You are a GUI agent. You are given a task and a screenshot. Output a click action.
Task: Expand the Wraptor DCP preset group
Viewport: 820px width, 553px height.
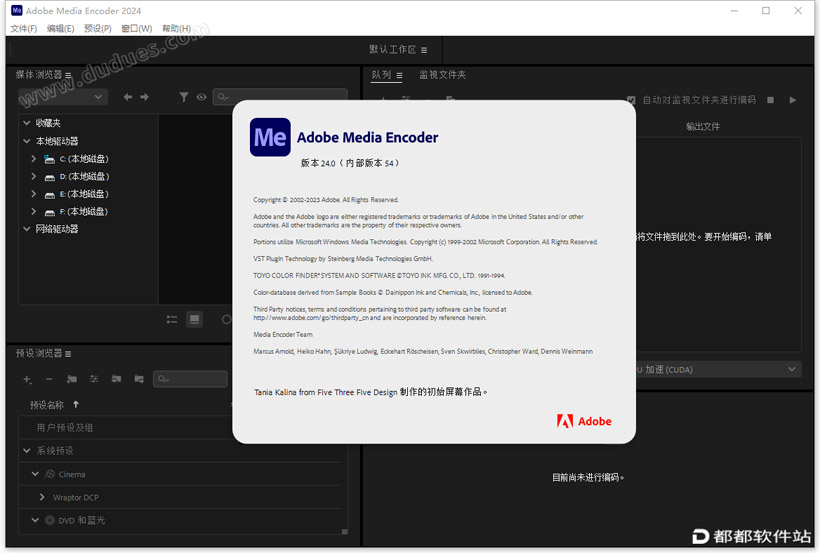(42, 497)
